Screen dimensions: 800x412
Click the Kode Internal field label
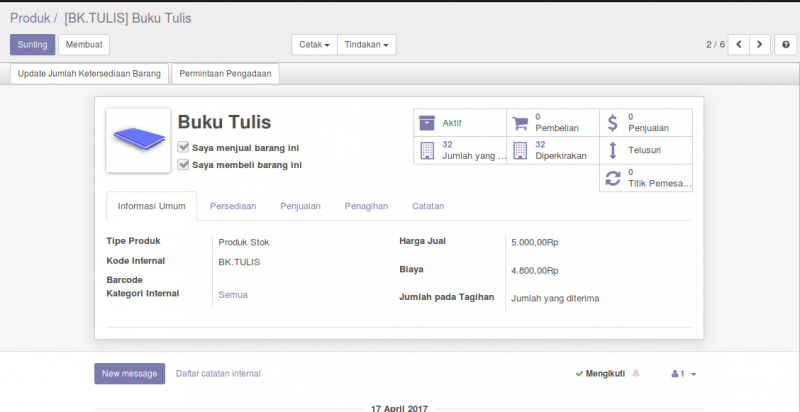pos(136,261)
